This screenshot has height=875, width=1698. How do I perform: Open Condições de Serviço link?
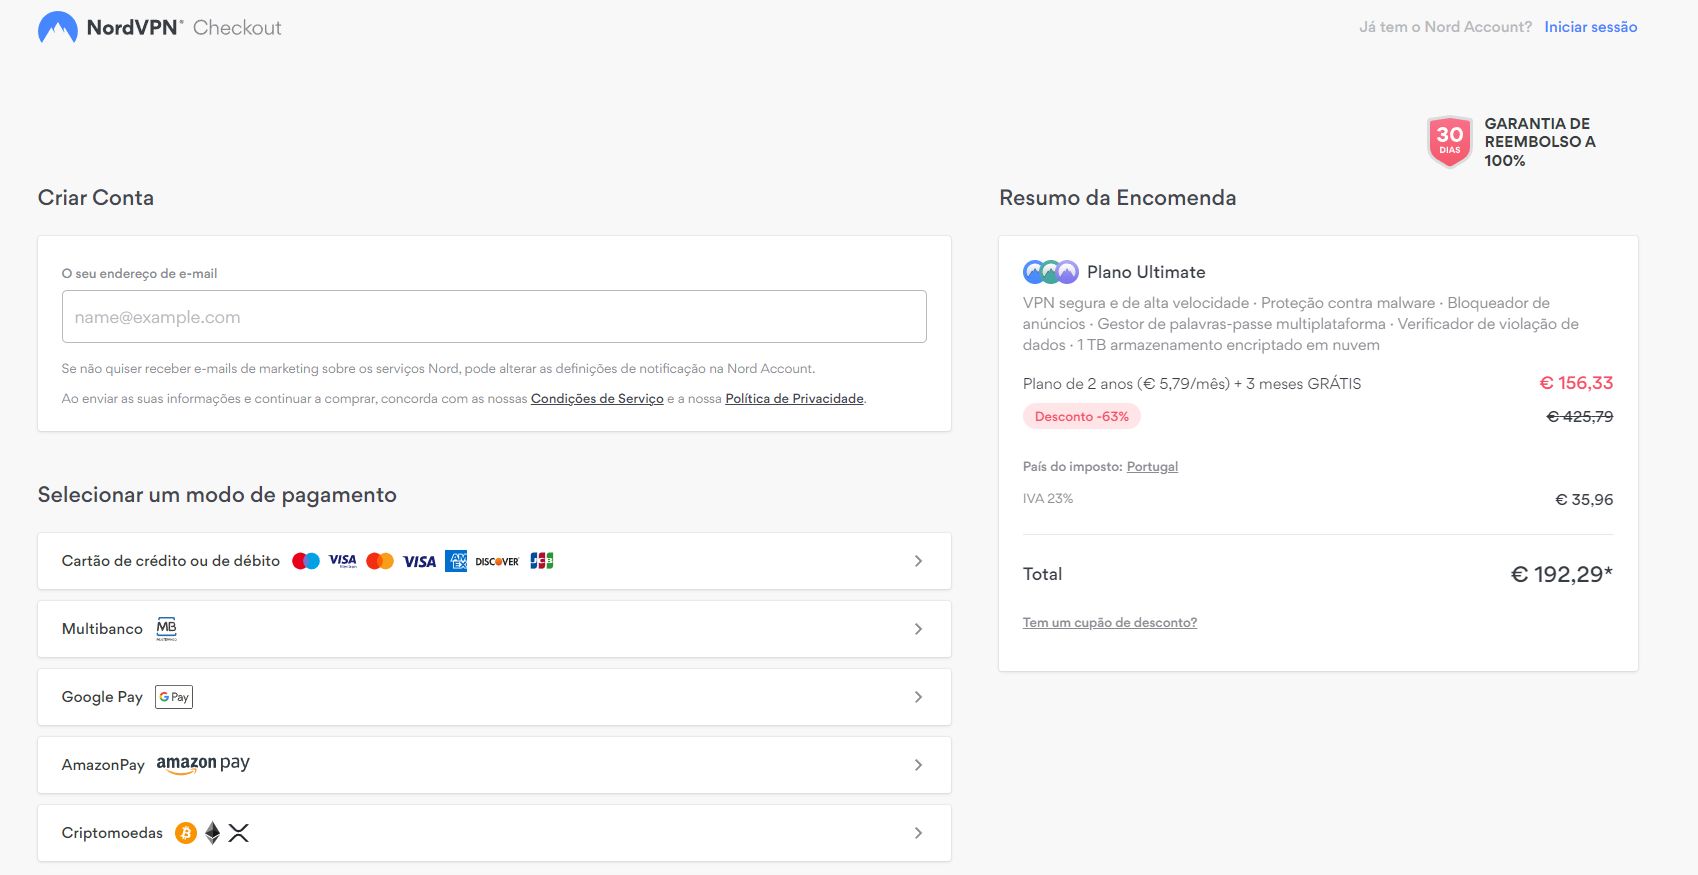(x=597, y=399)
